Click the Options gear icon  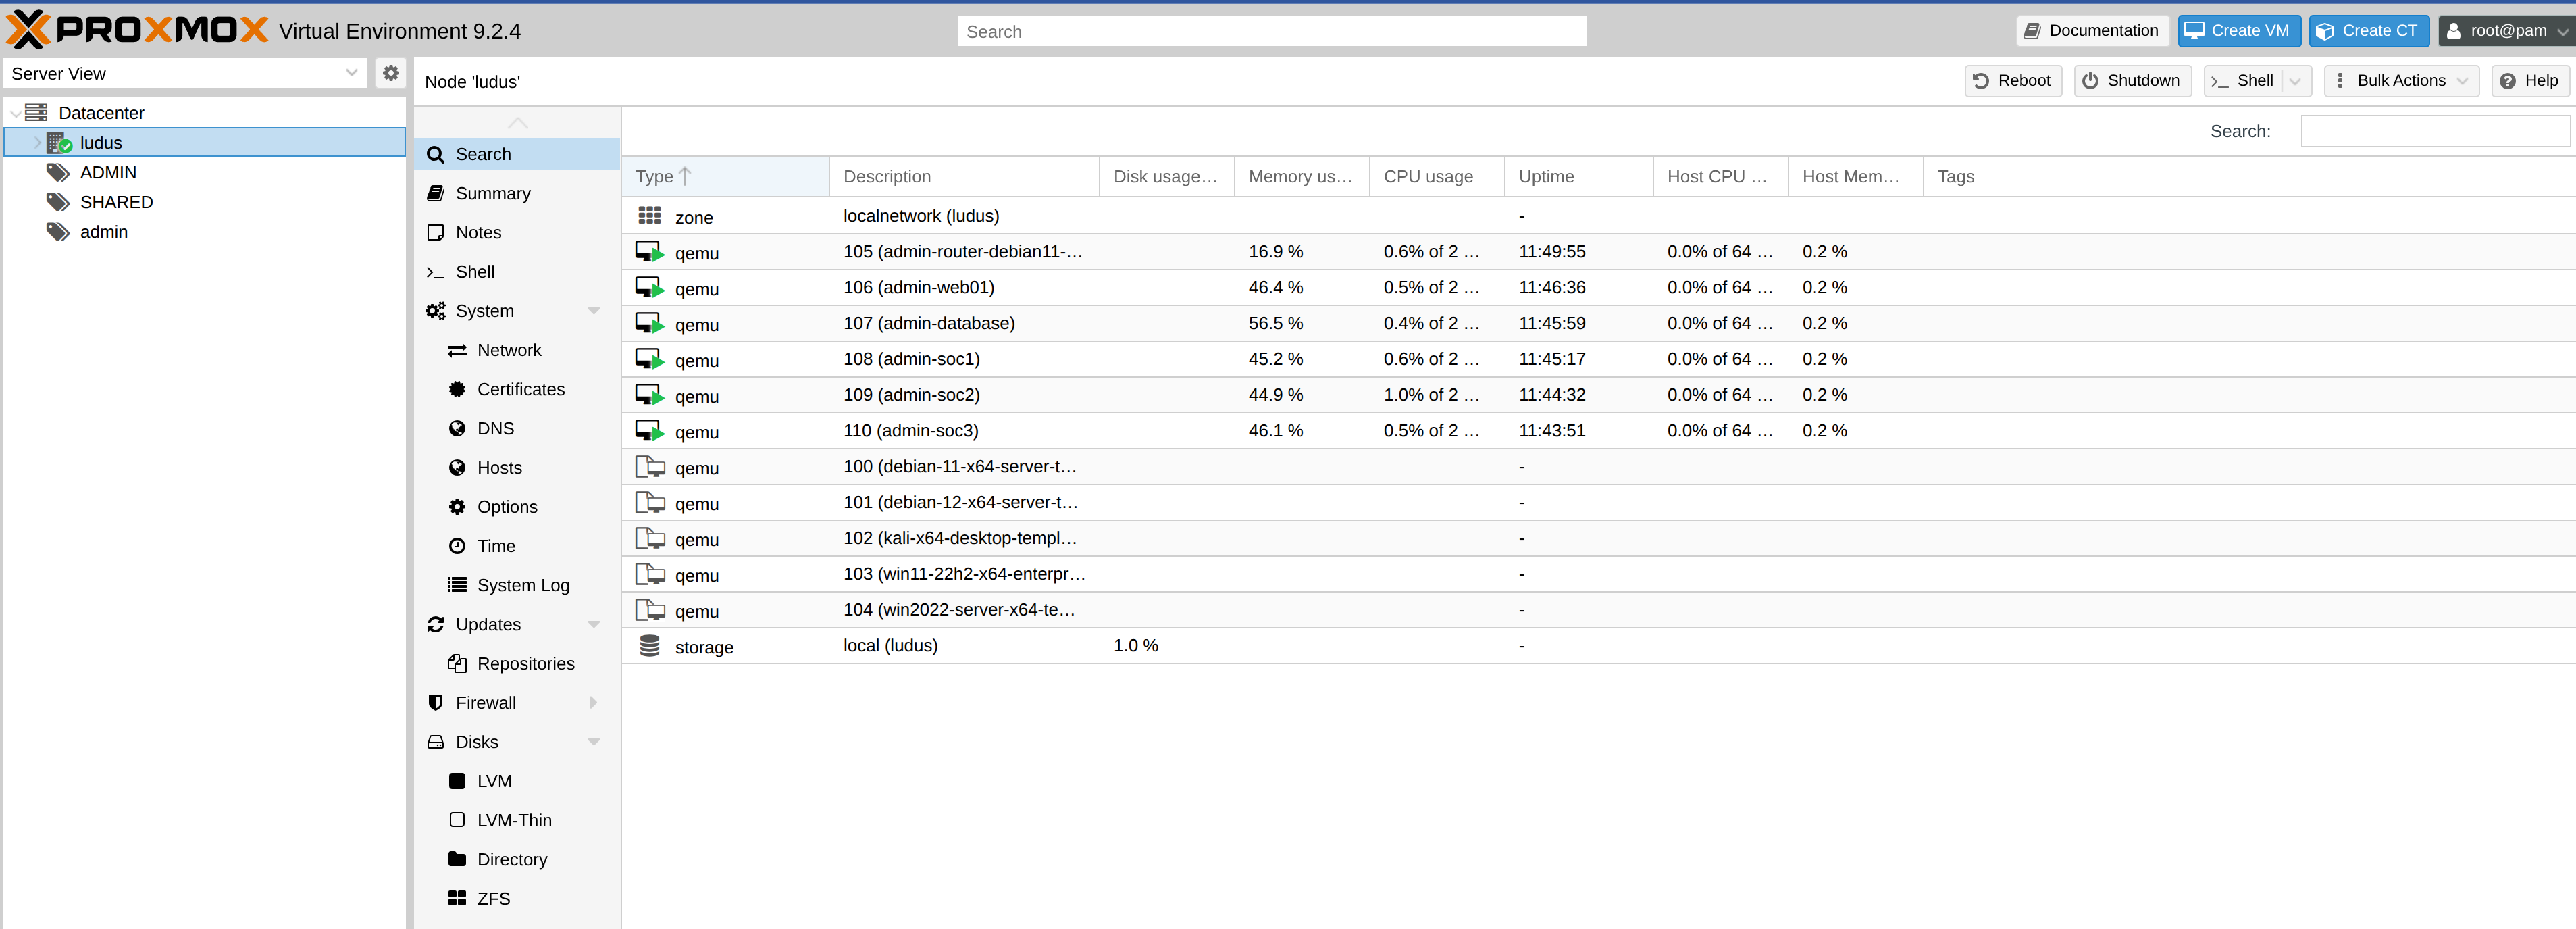(x=457, y=507)
